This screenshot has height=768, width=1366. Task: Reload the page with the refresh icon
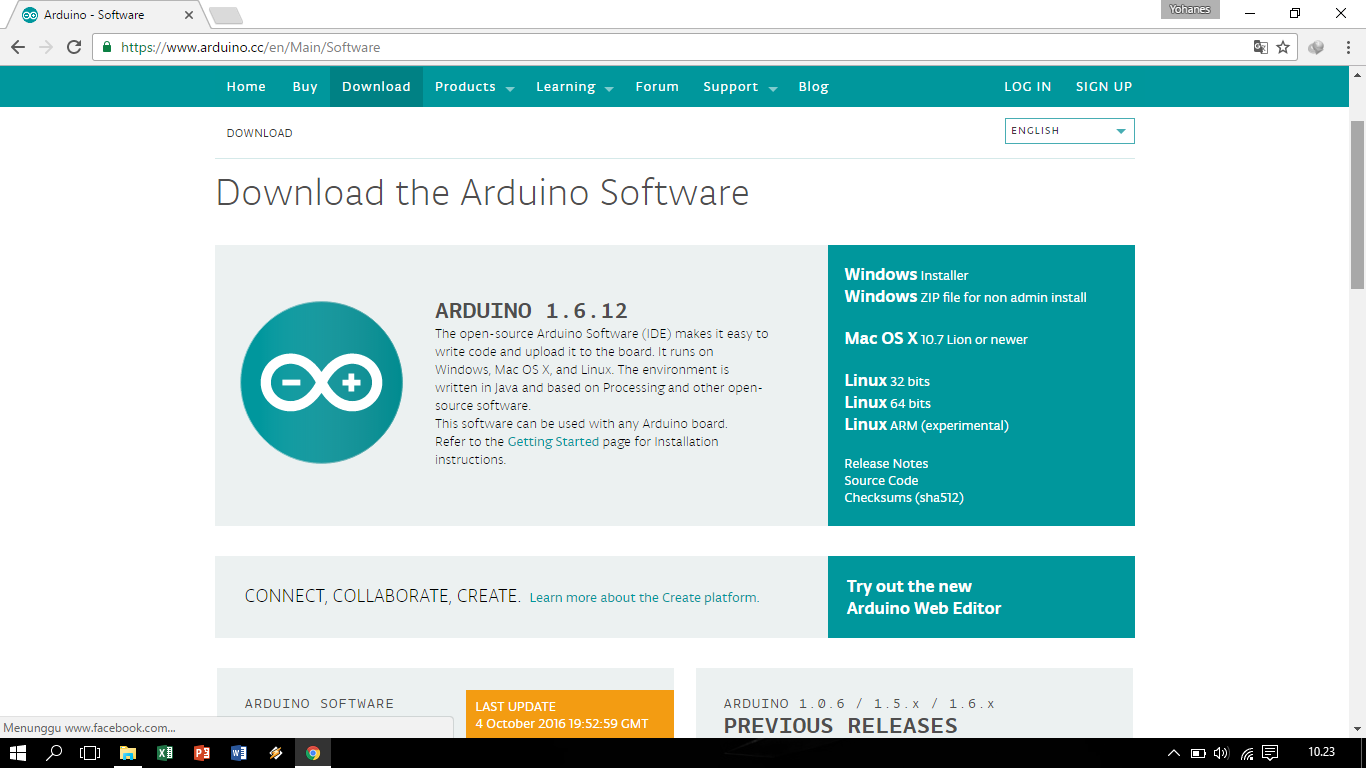click(x=71, y=47)
